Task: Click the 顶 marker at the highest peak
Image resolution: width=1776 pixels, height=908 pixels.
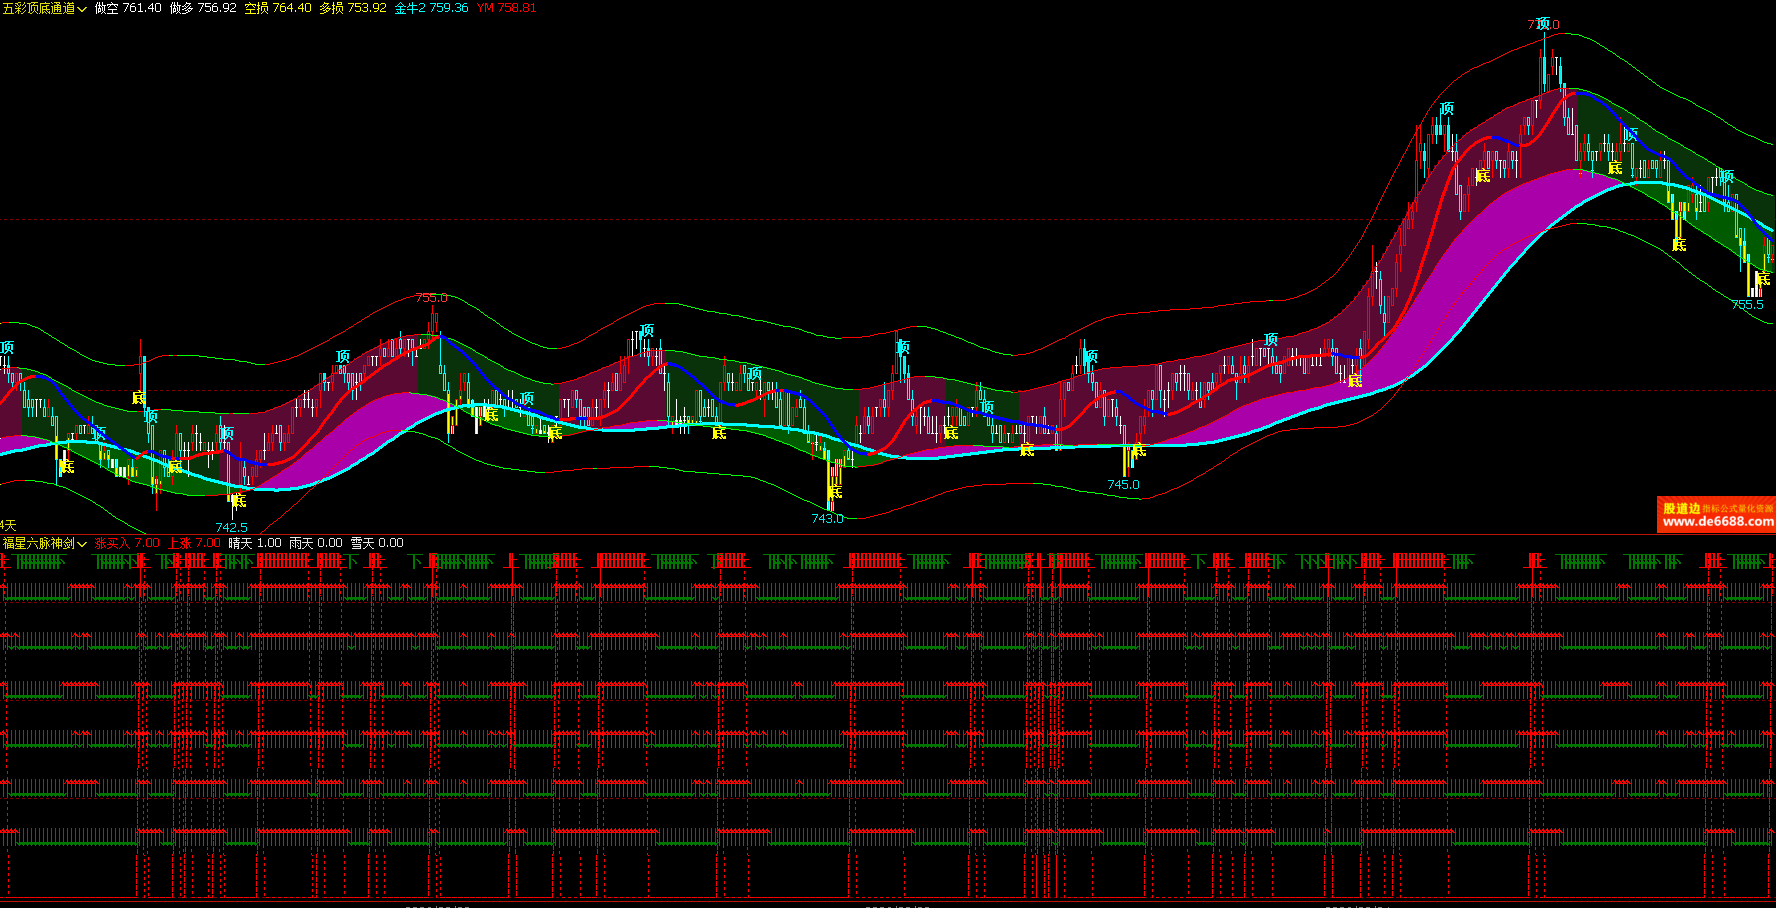Action: 1543,24
